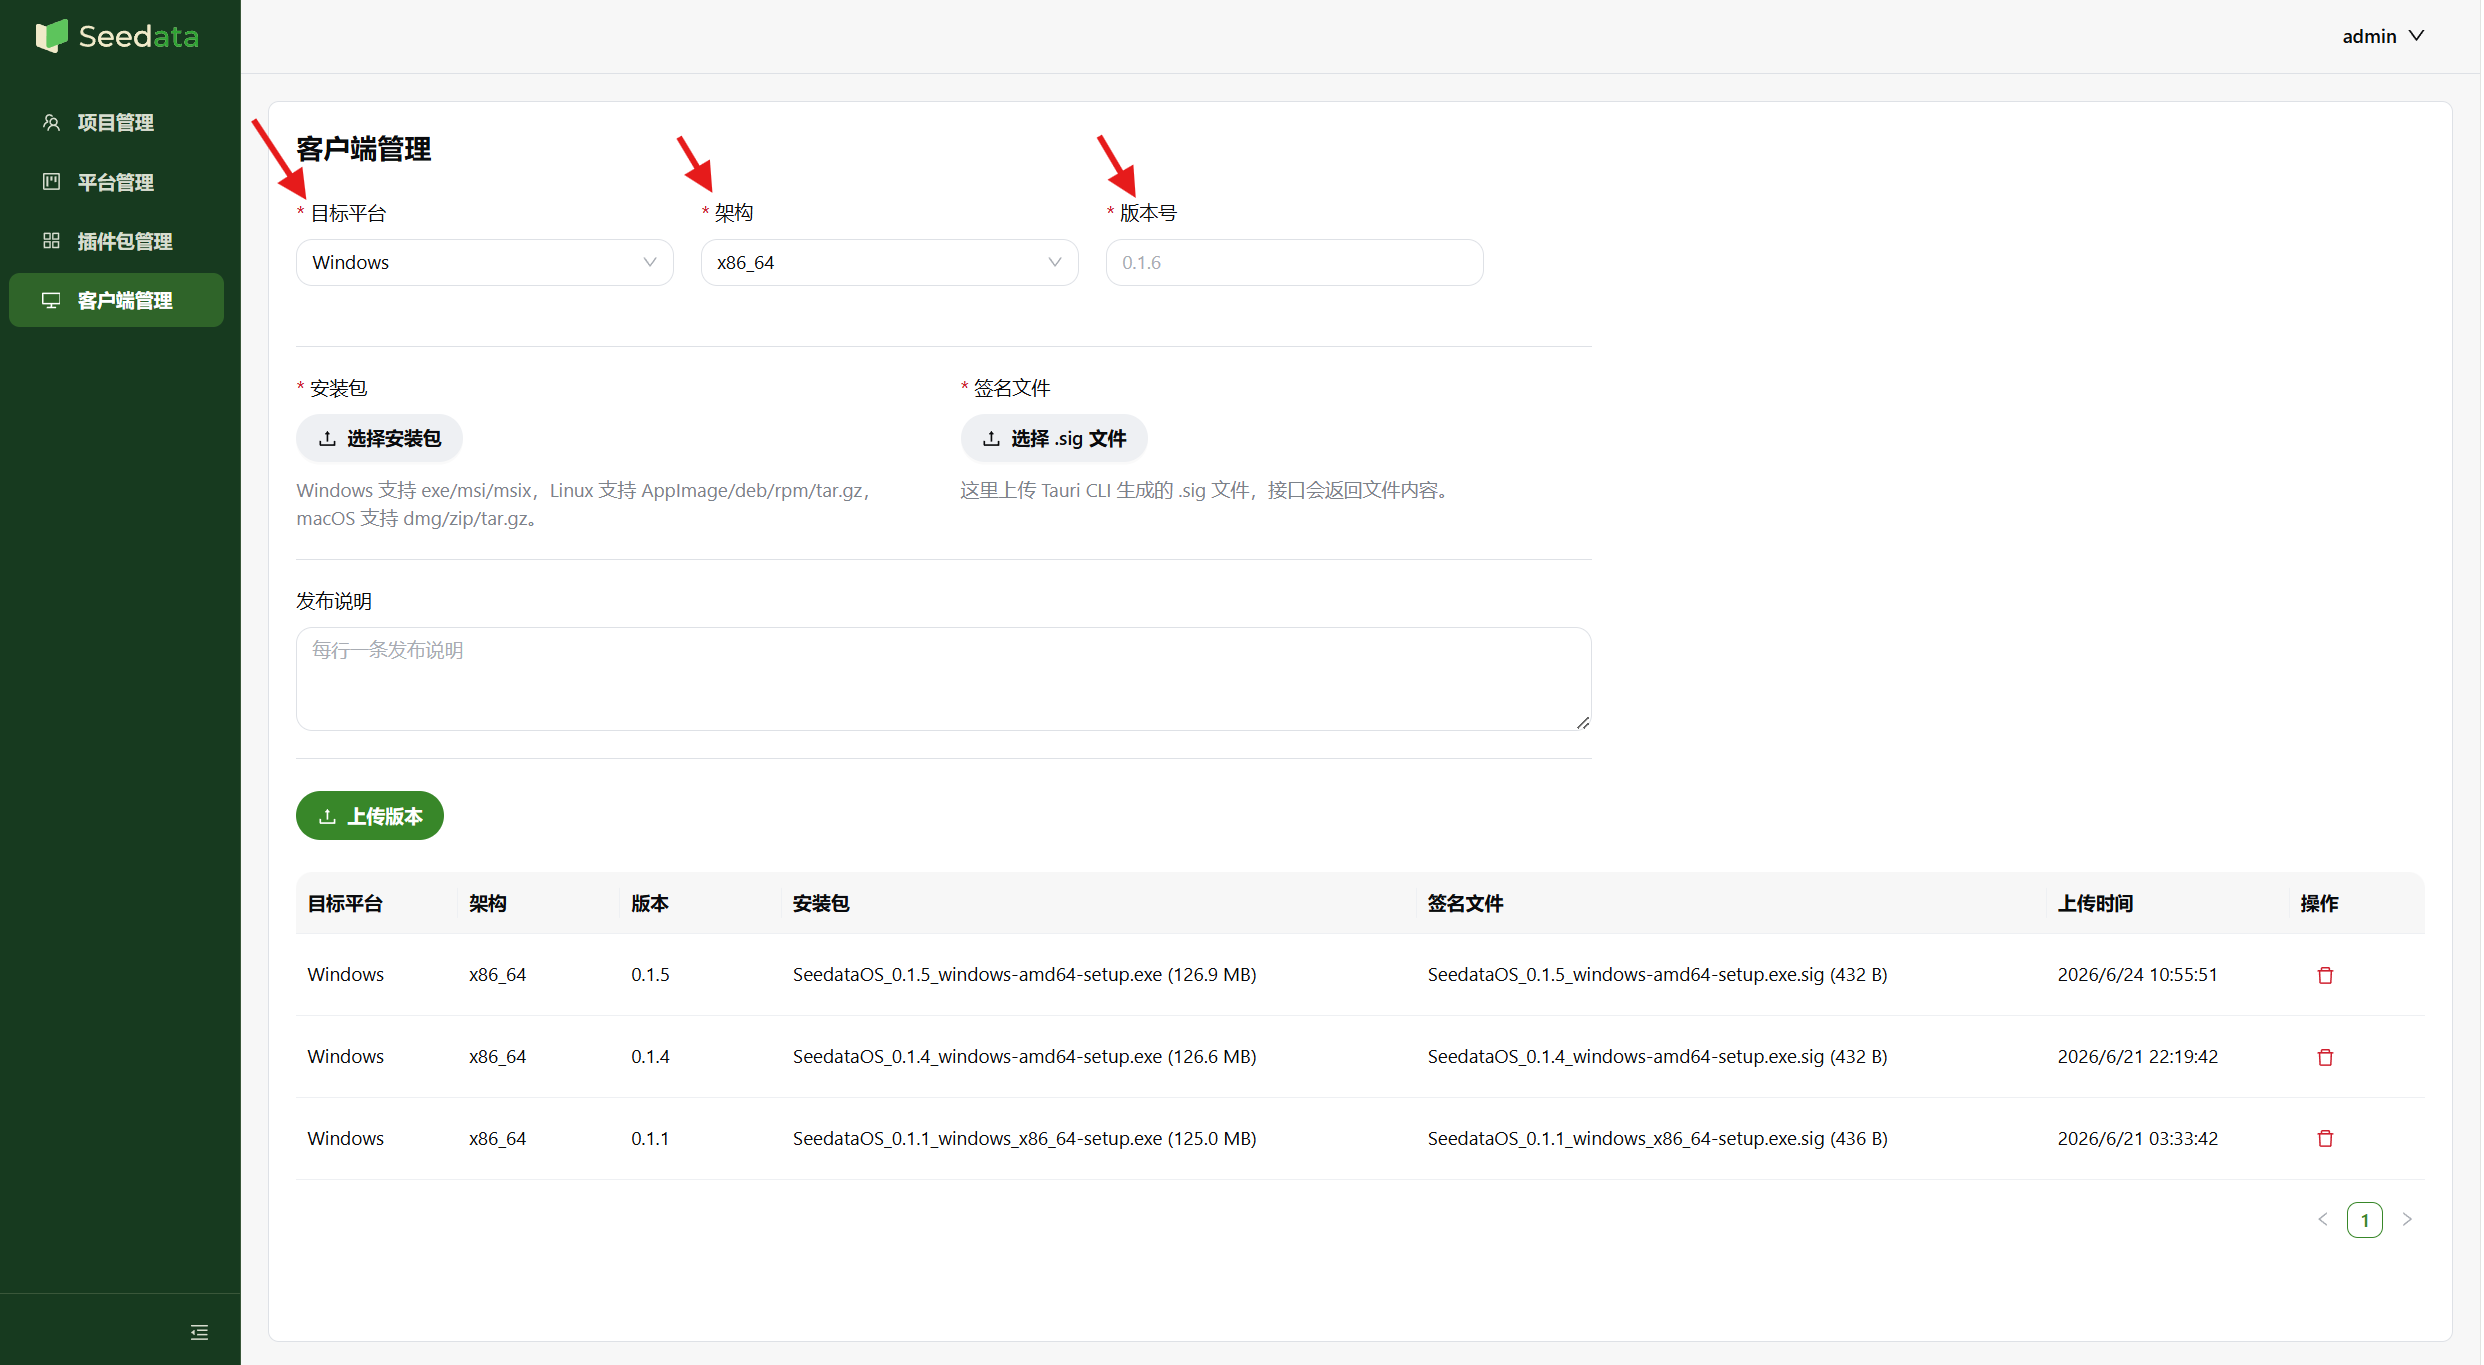Focus the 版本号 input field

coord(1294,262)
